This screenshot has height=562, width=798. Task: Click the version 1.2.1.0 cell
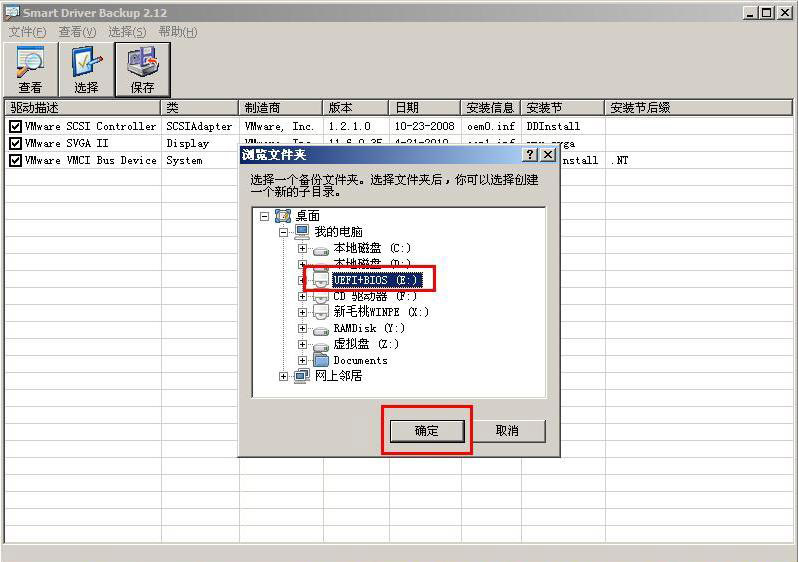(x=350, y=126)
